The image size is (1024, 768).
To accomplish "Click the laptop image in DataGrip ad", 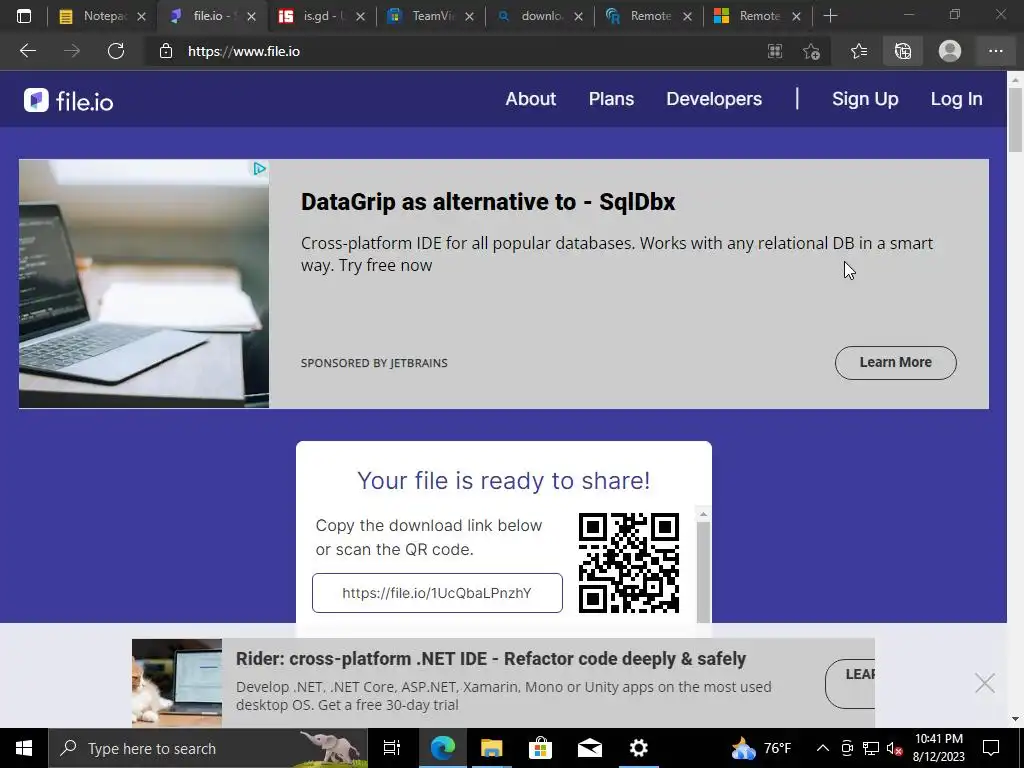I will point(144,284).
